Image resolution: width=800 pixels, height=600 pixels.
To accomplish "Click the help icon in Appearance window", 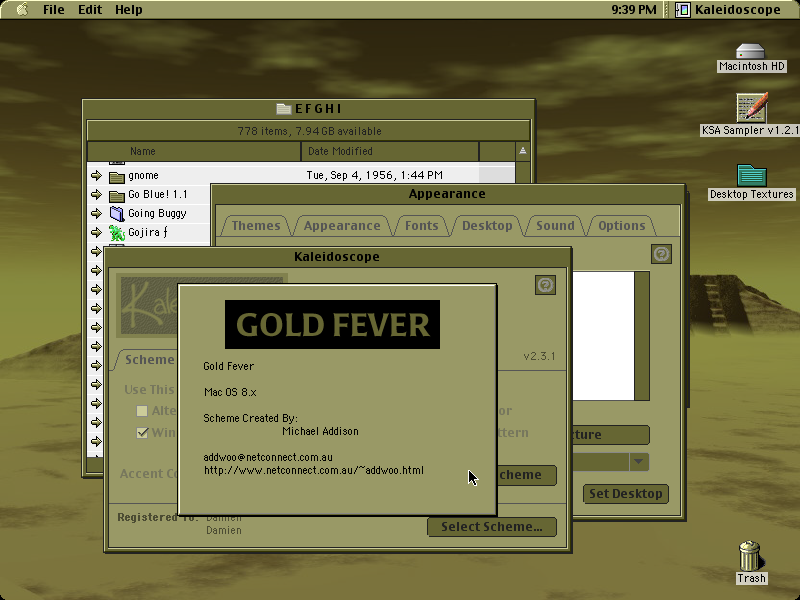I will (661, 254).
